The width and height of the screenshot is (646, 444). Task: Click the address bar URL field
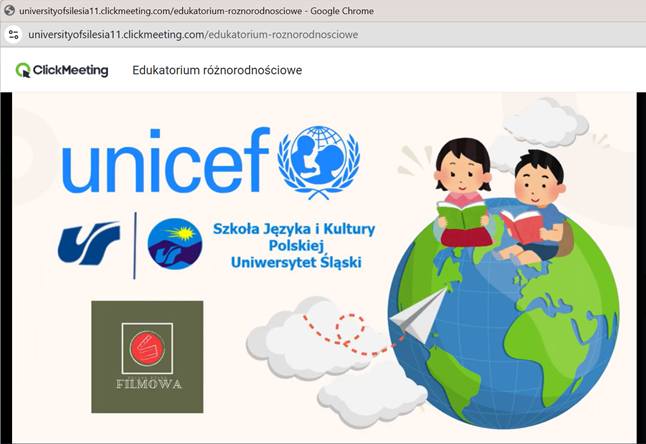193,34
